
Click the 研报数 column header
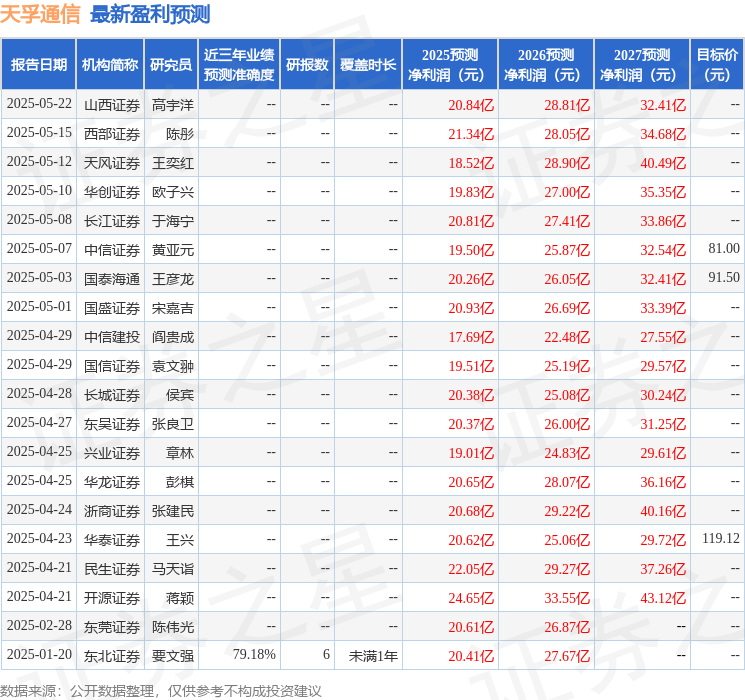coord(307,65)
